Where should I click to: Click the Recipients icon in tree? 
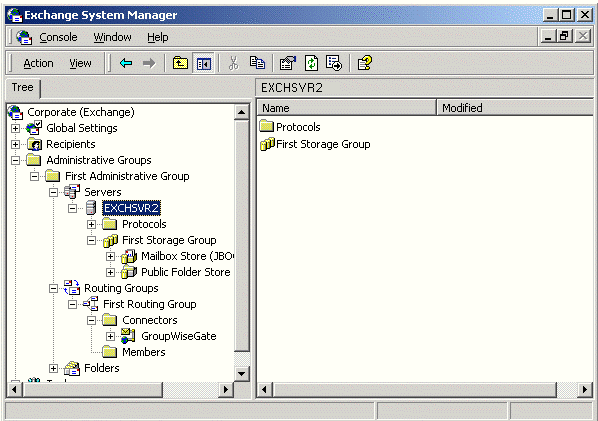coord(34,144)
